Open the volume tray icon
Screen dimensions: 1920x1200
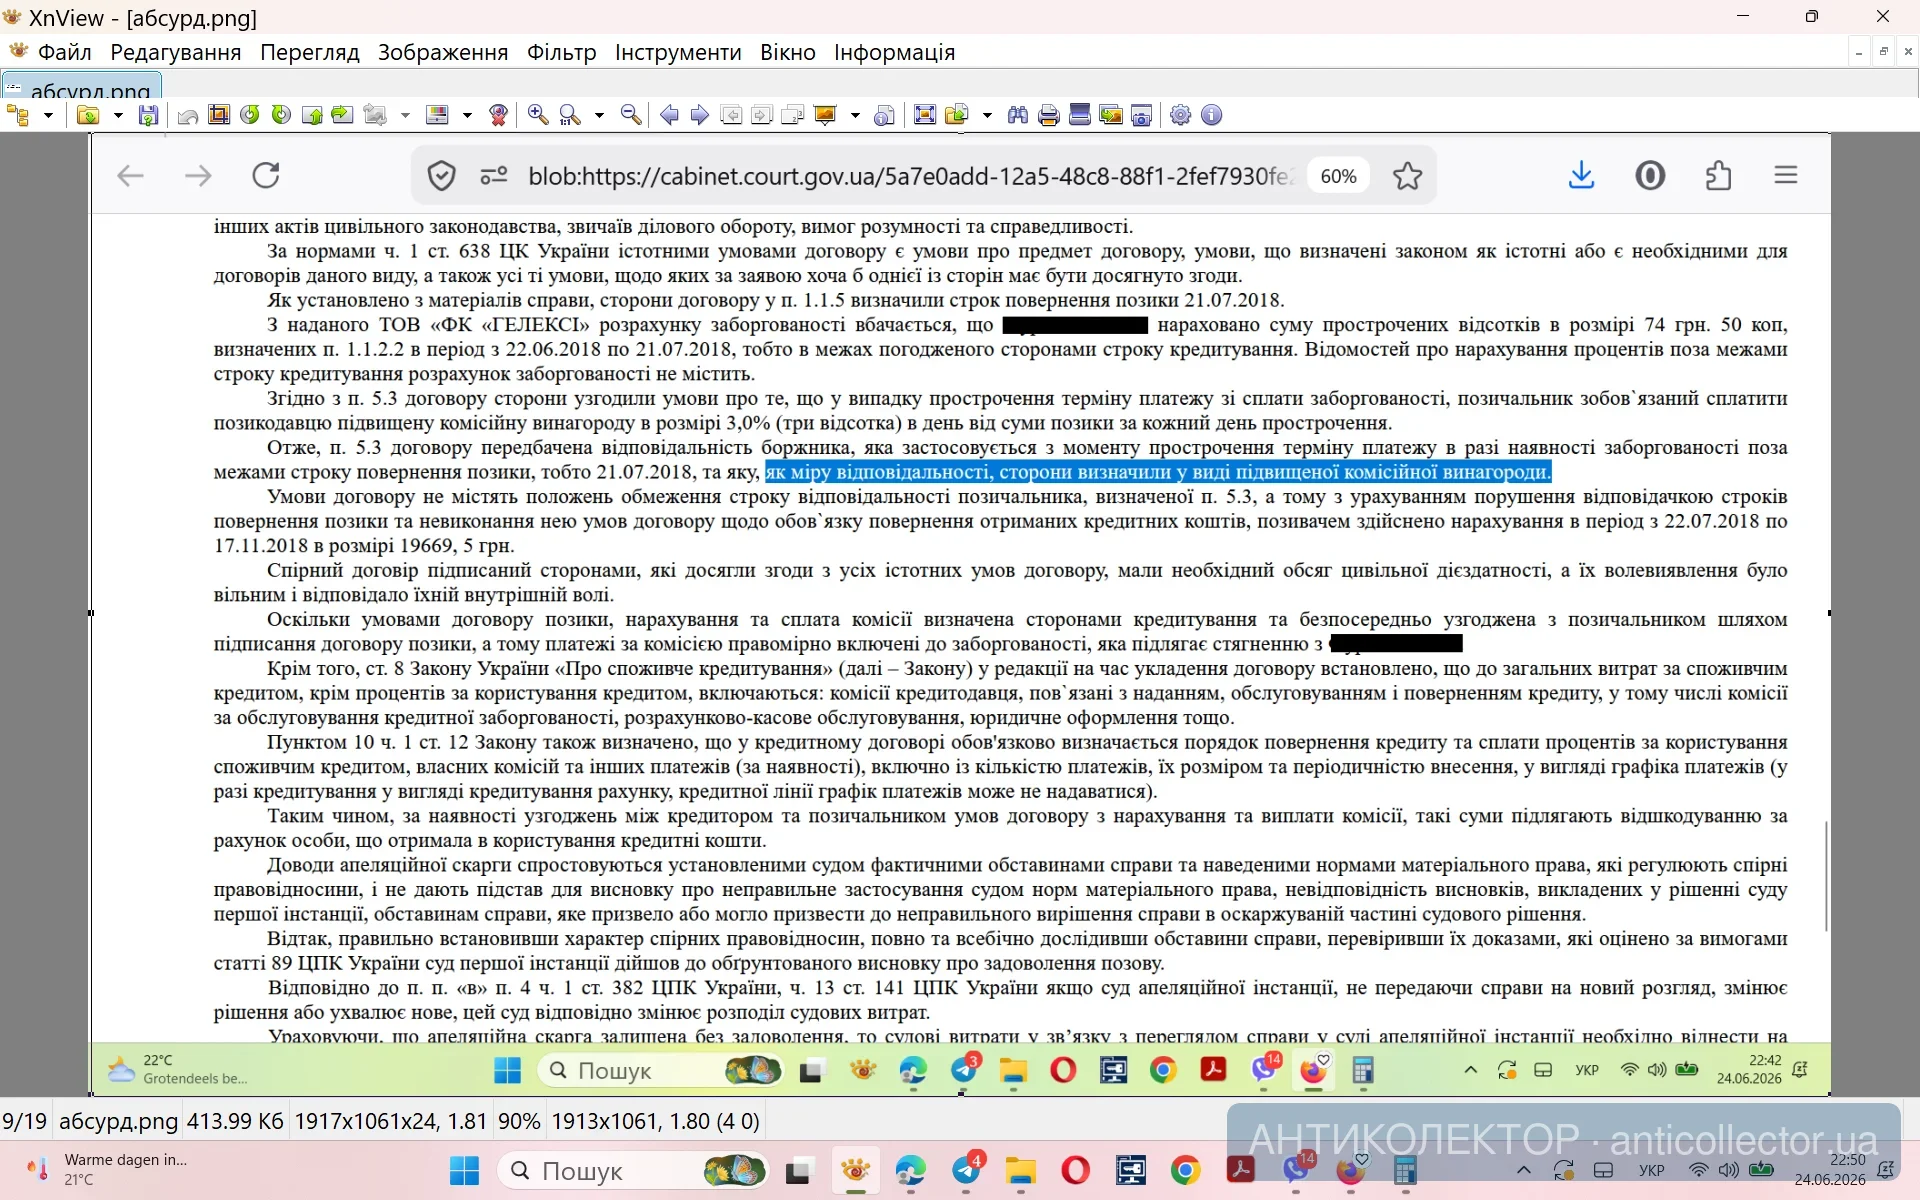coord(1729,1170)
